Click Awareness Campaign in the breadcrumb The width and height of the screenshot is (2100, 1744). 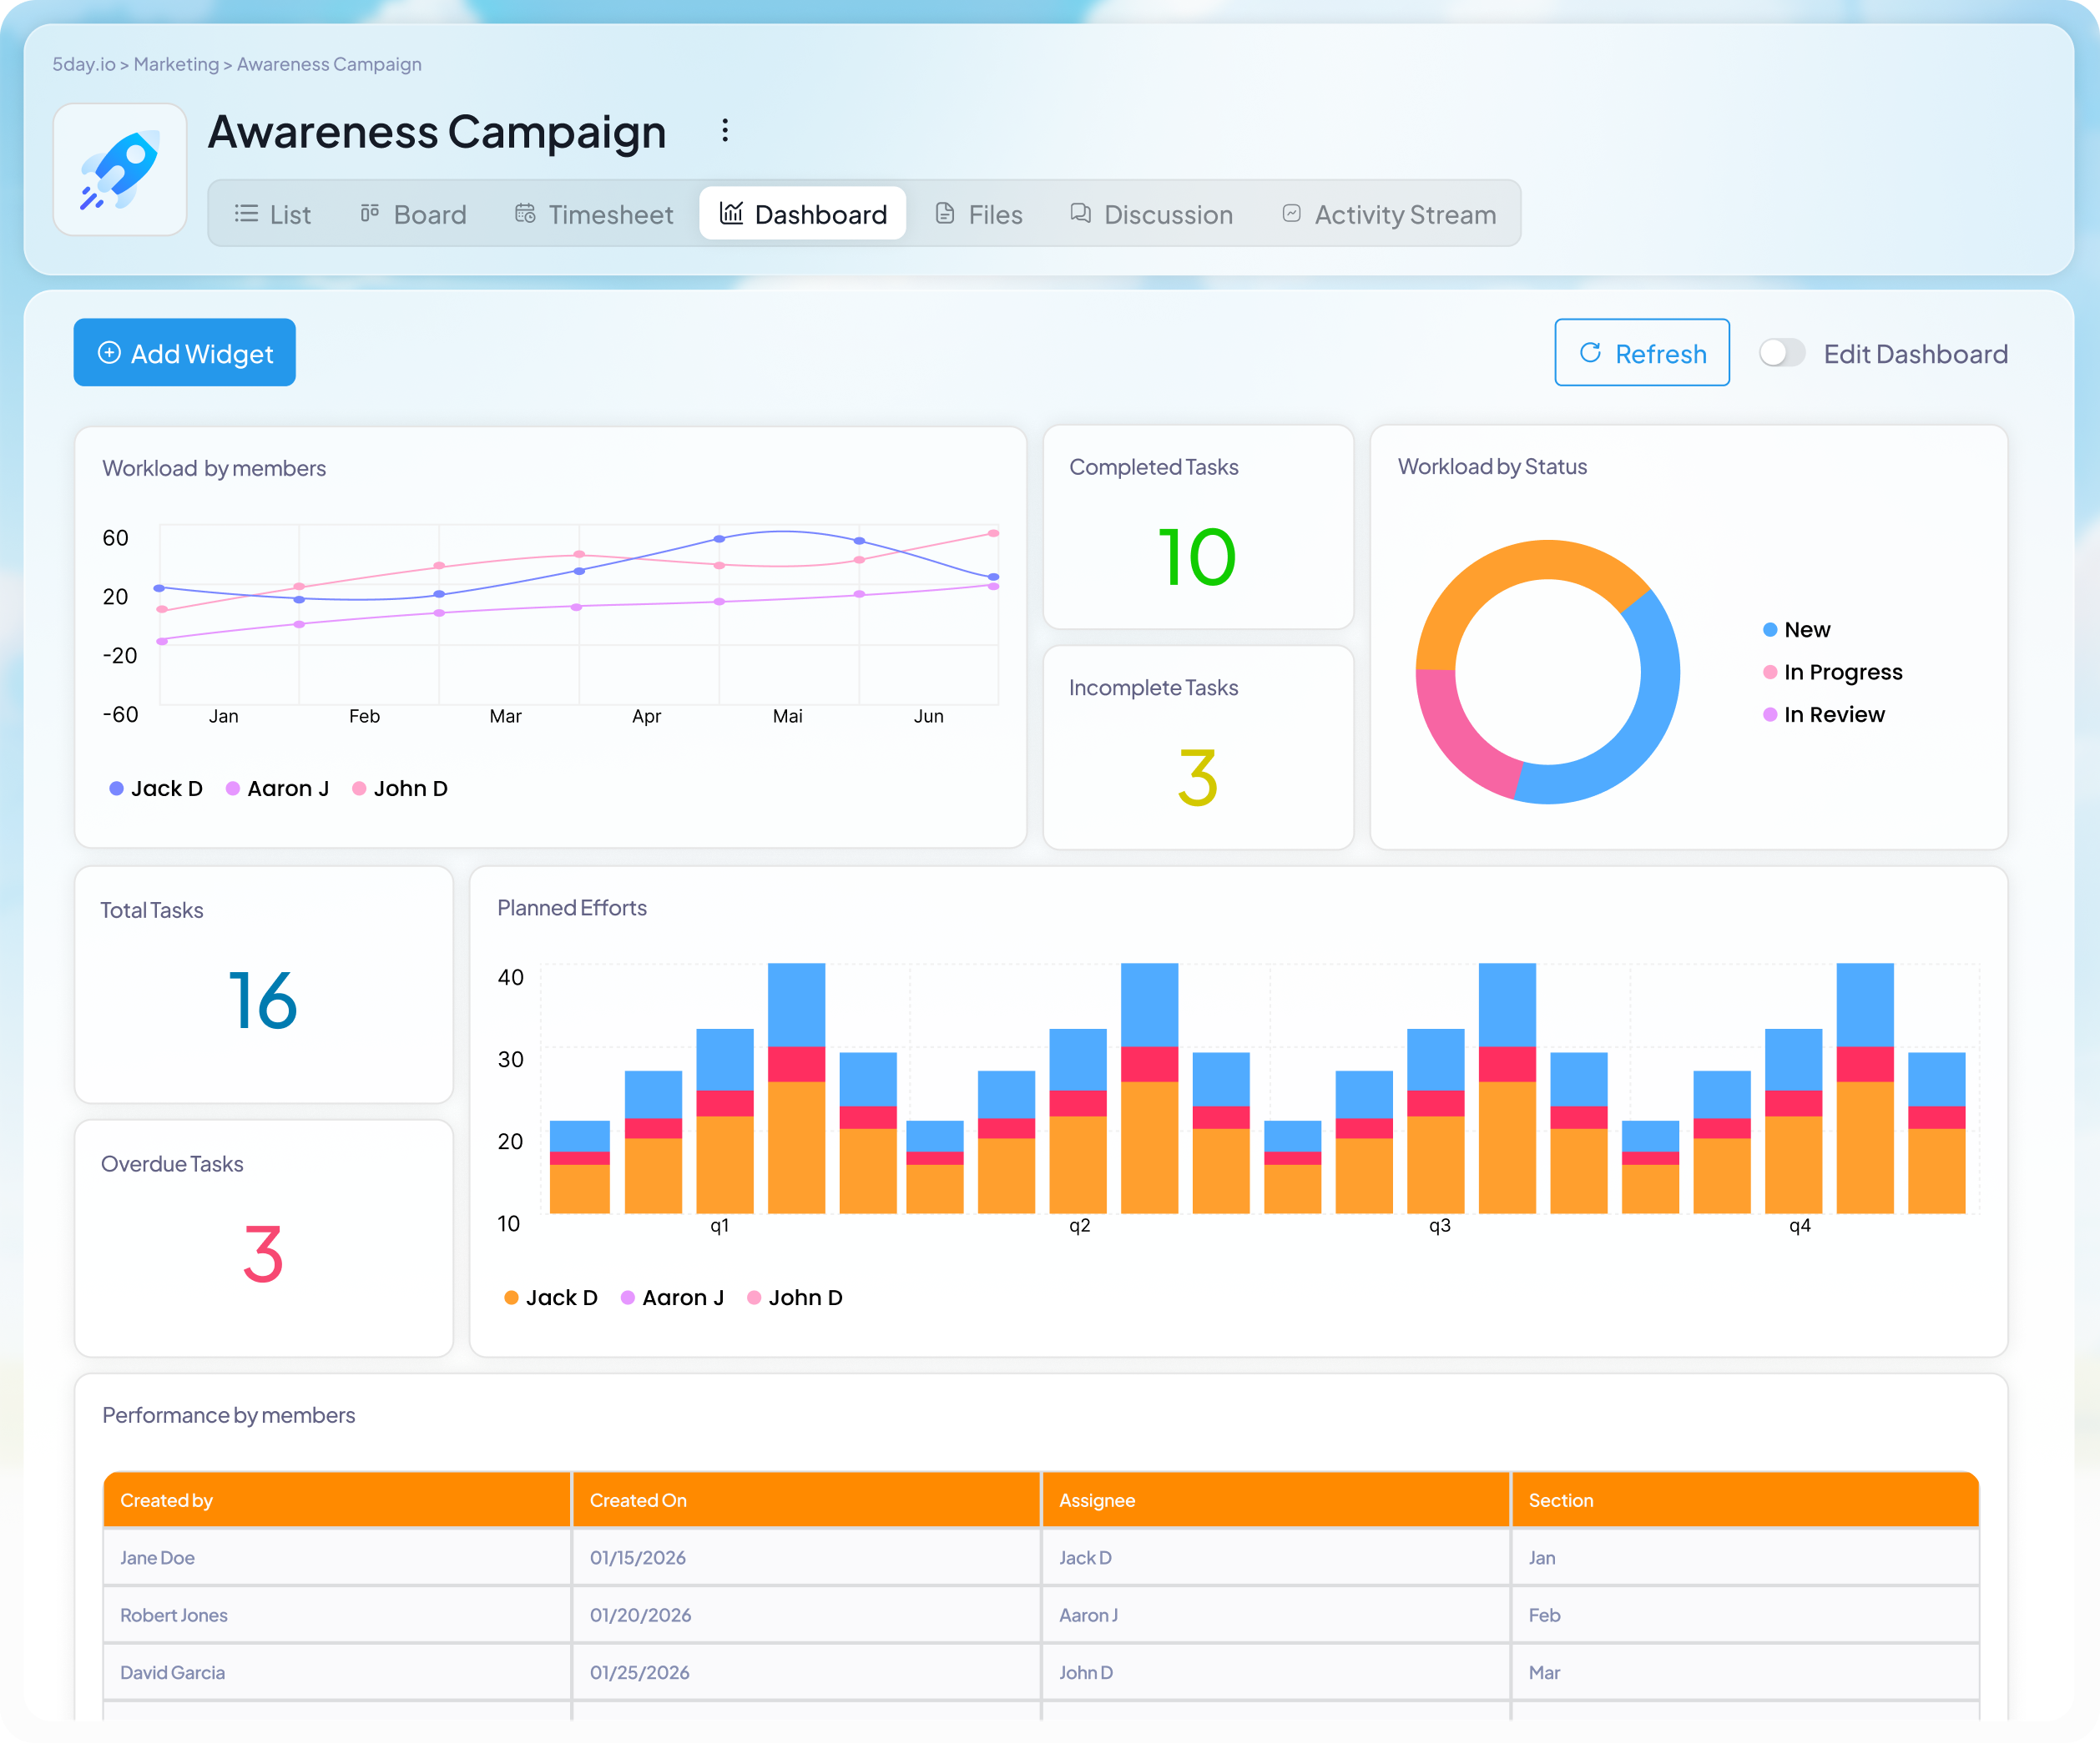(329, 64)
